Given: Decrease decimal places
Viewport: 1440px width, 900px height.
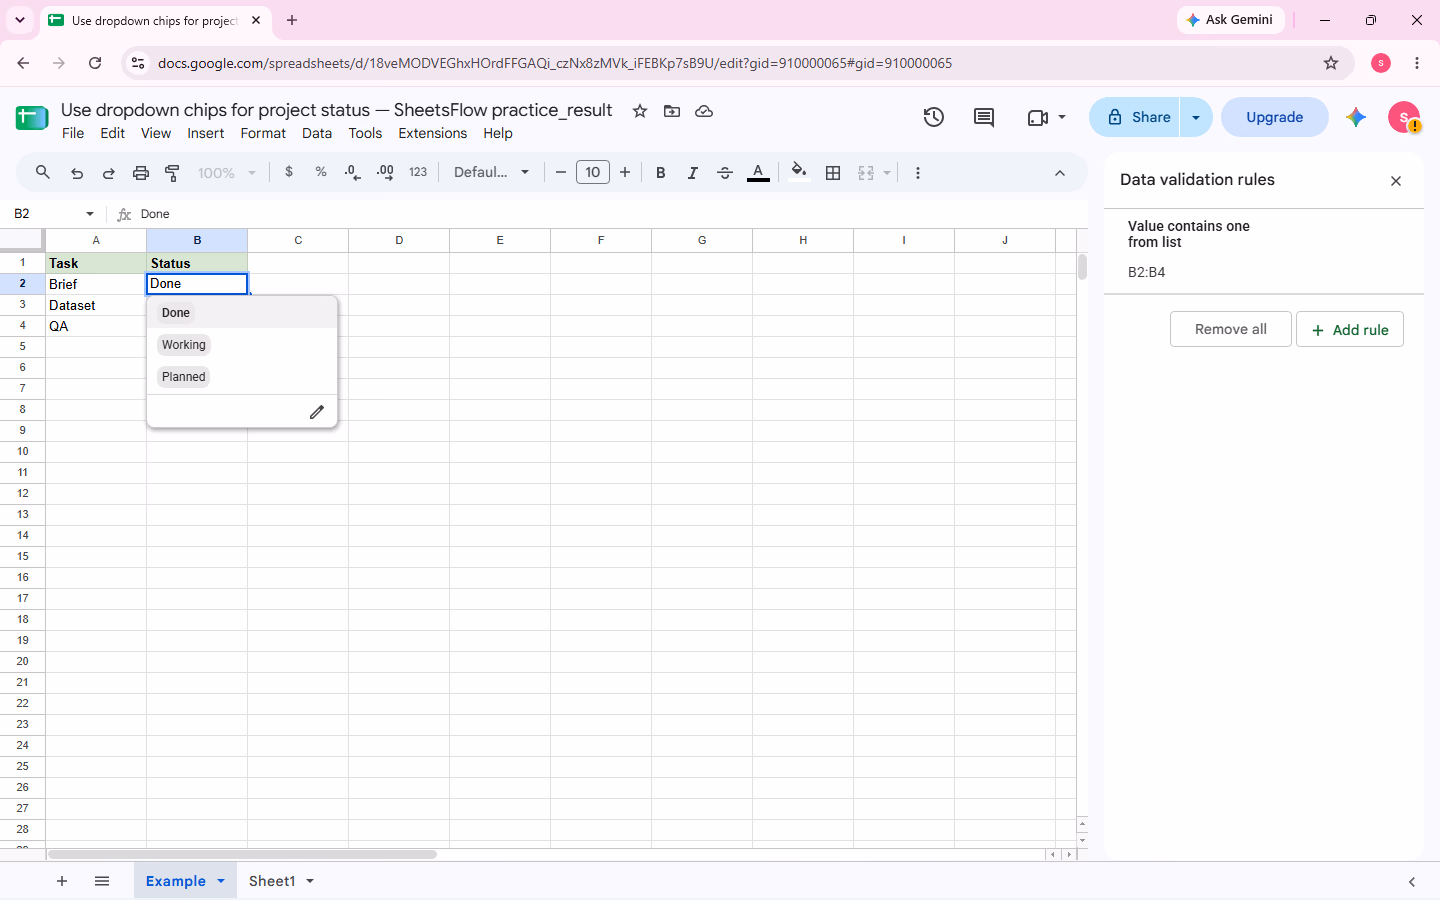Looking at the screenshot, I should point(352,172).
